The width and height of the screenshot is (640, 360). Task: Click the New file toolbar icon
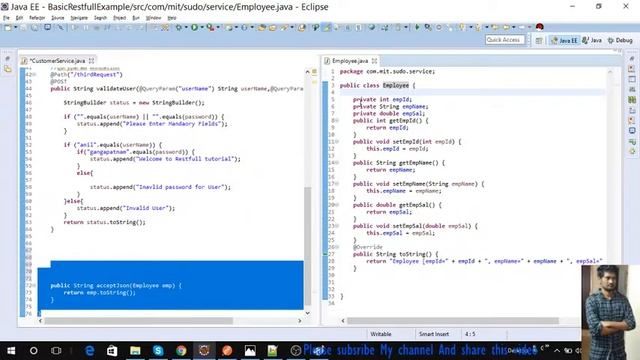pyautogui.click(x=7, y=27)
